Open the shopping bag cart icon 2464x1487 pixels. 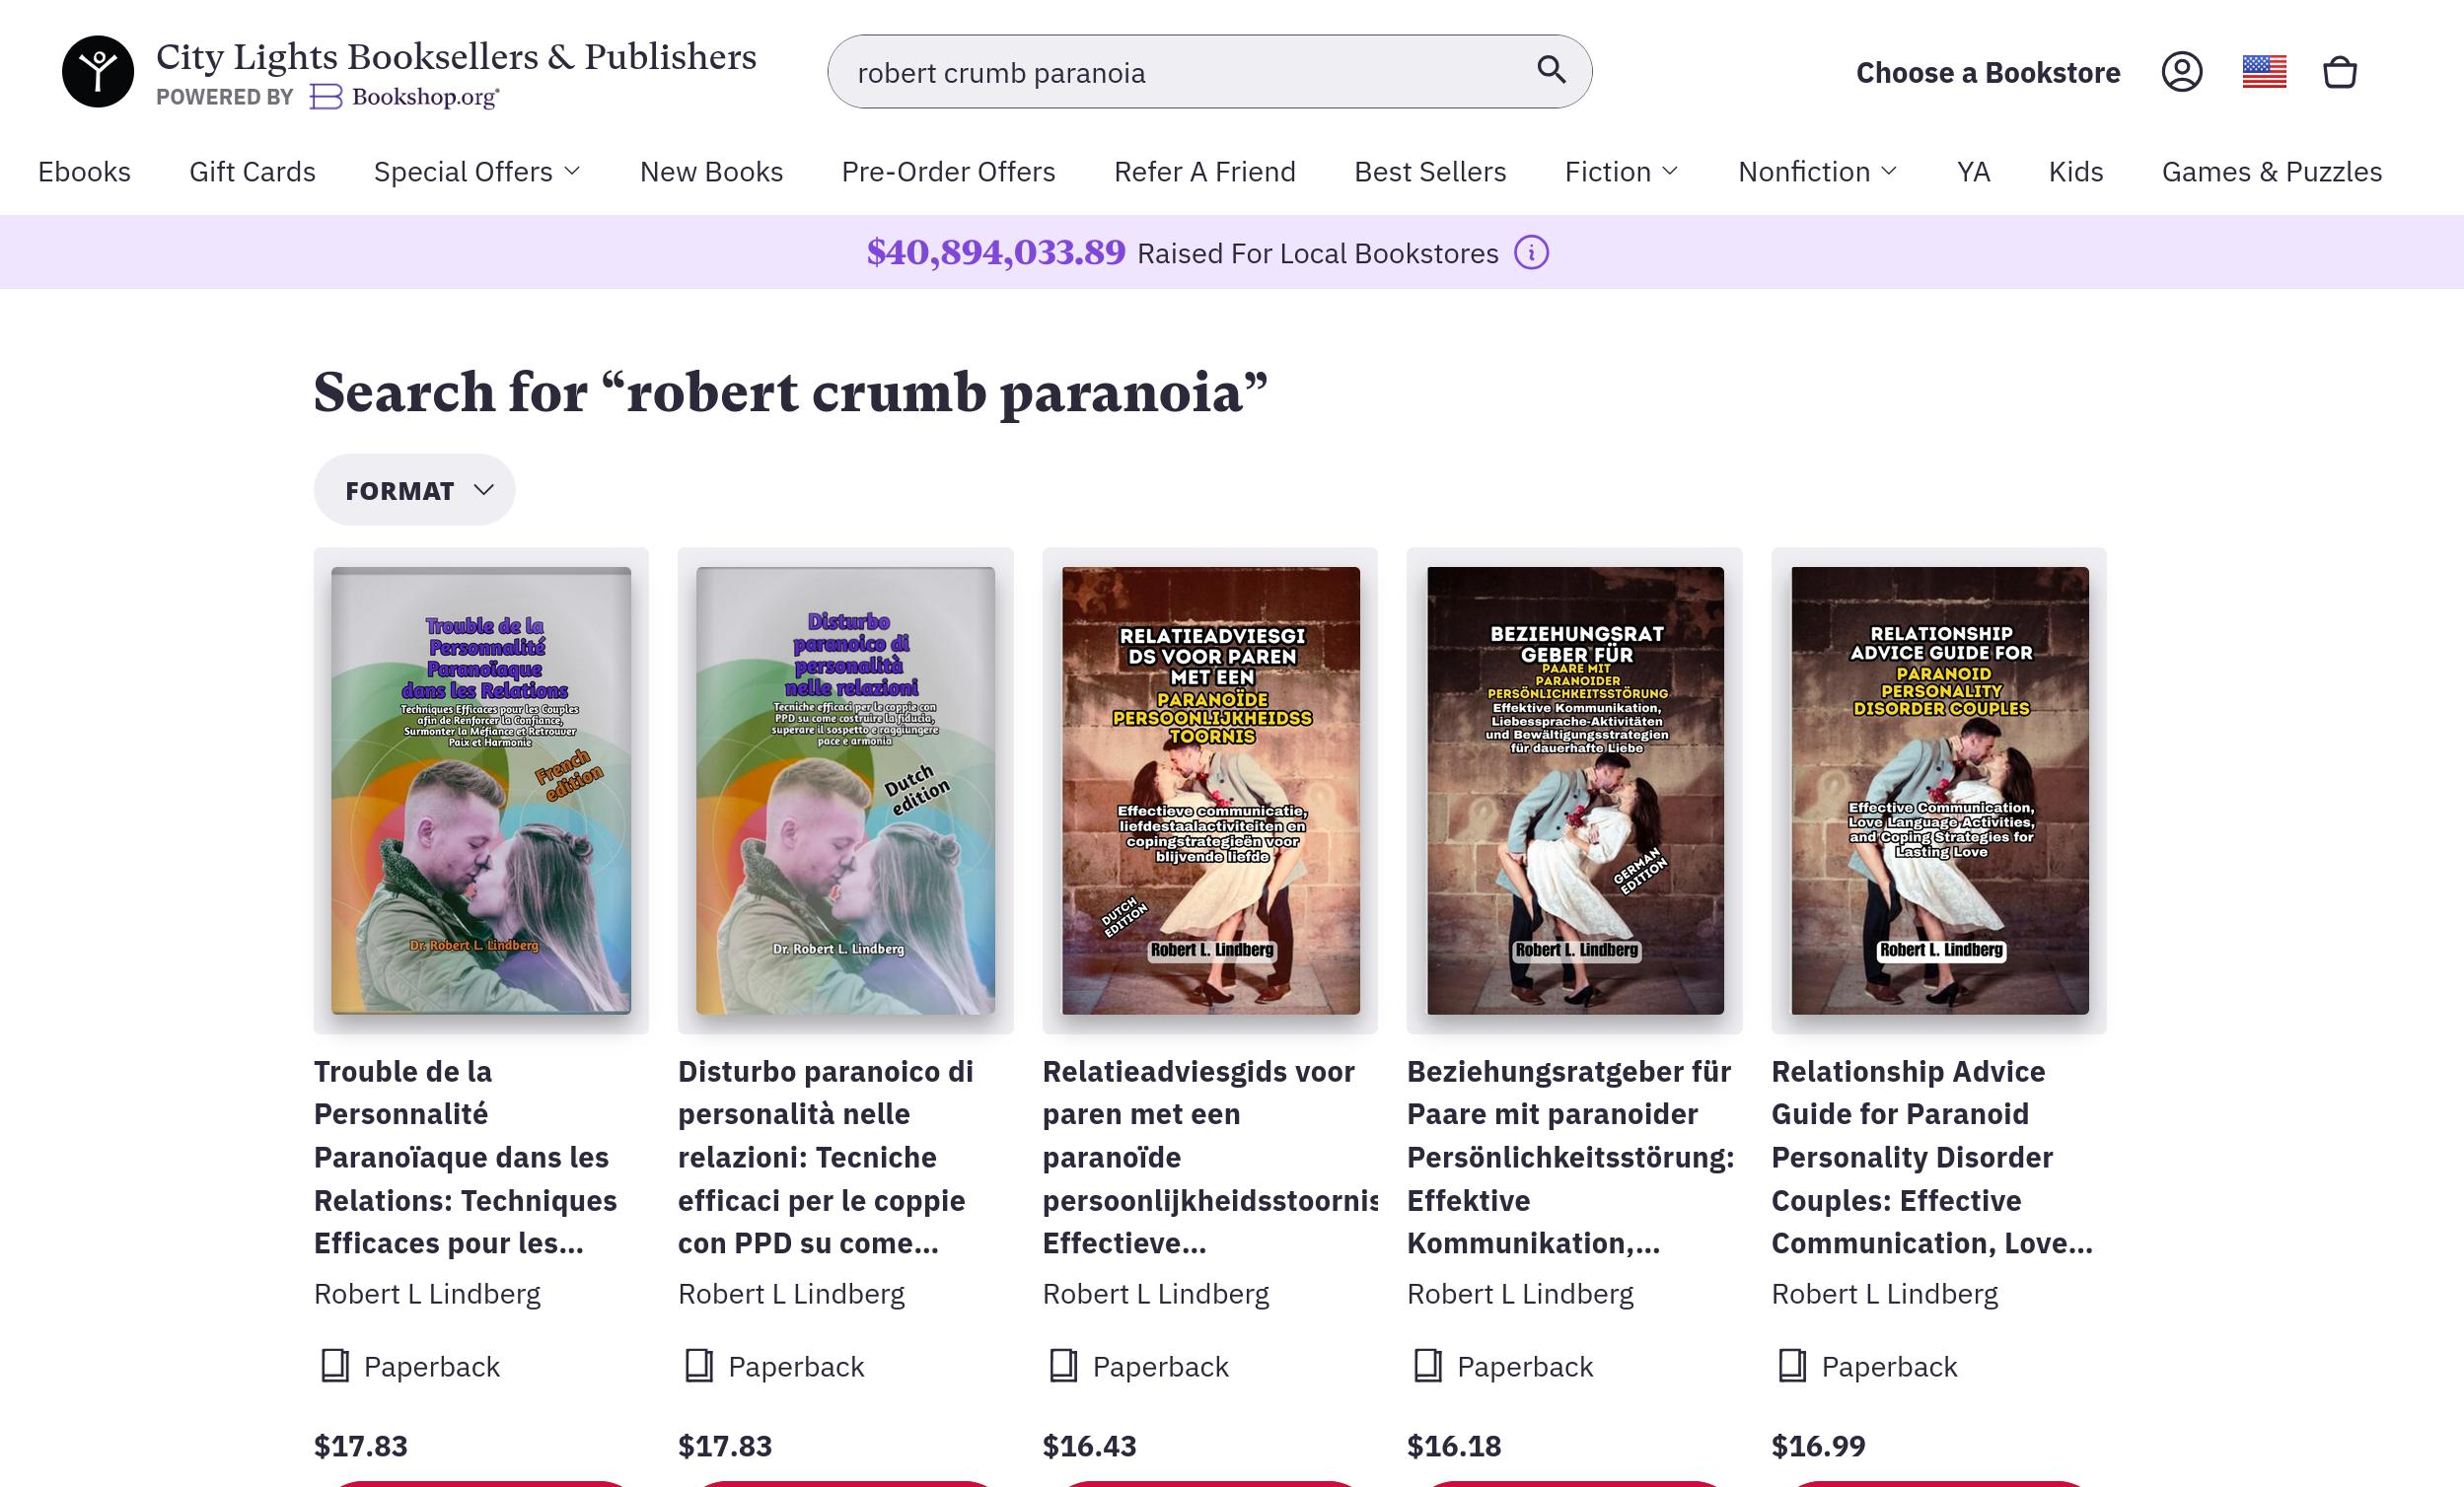2340,72
